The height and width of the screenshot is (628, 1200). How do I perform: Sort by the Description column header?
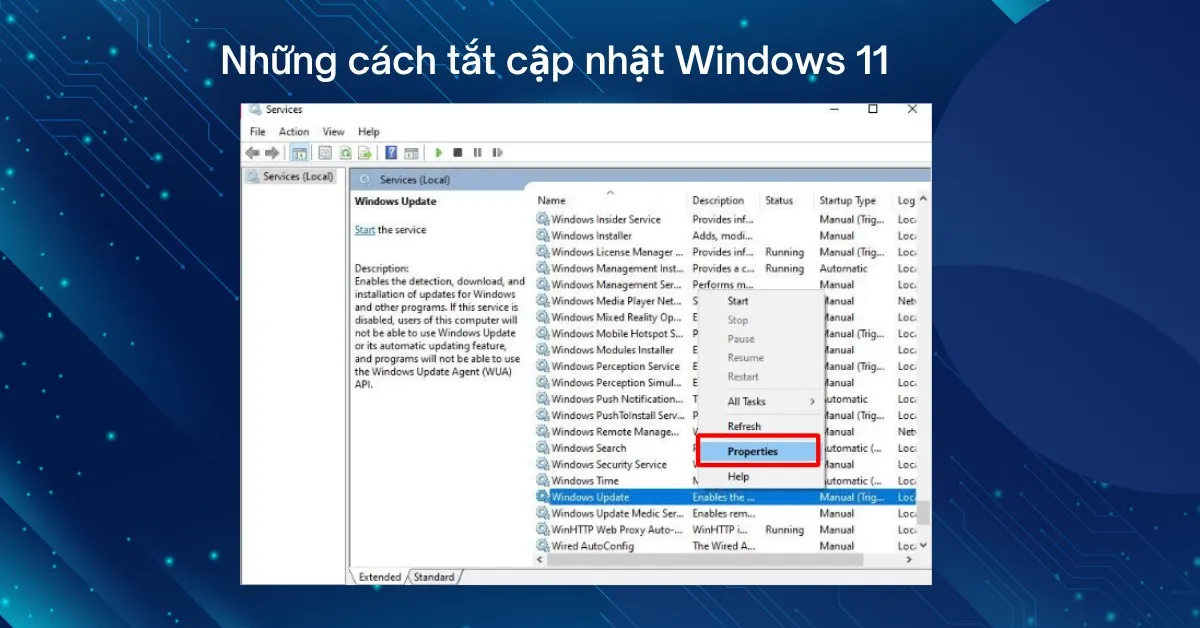coord(723,200)
